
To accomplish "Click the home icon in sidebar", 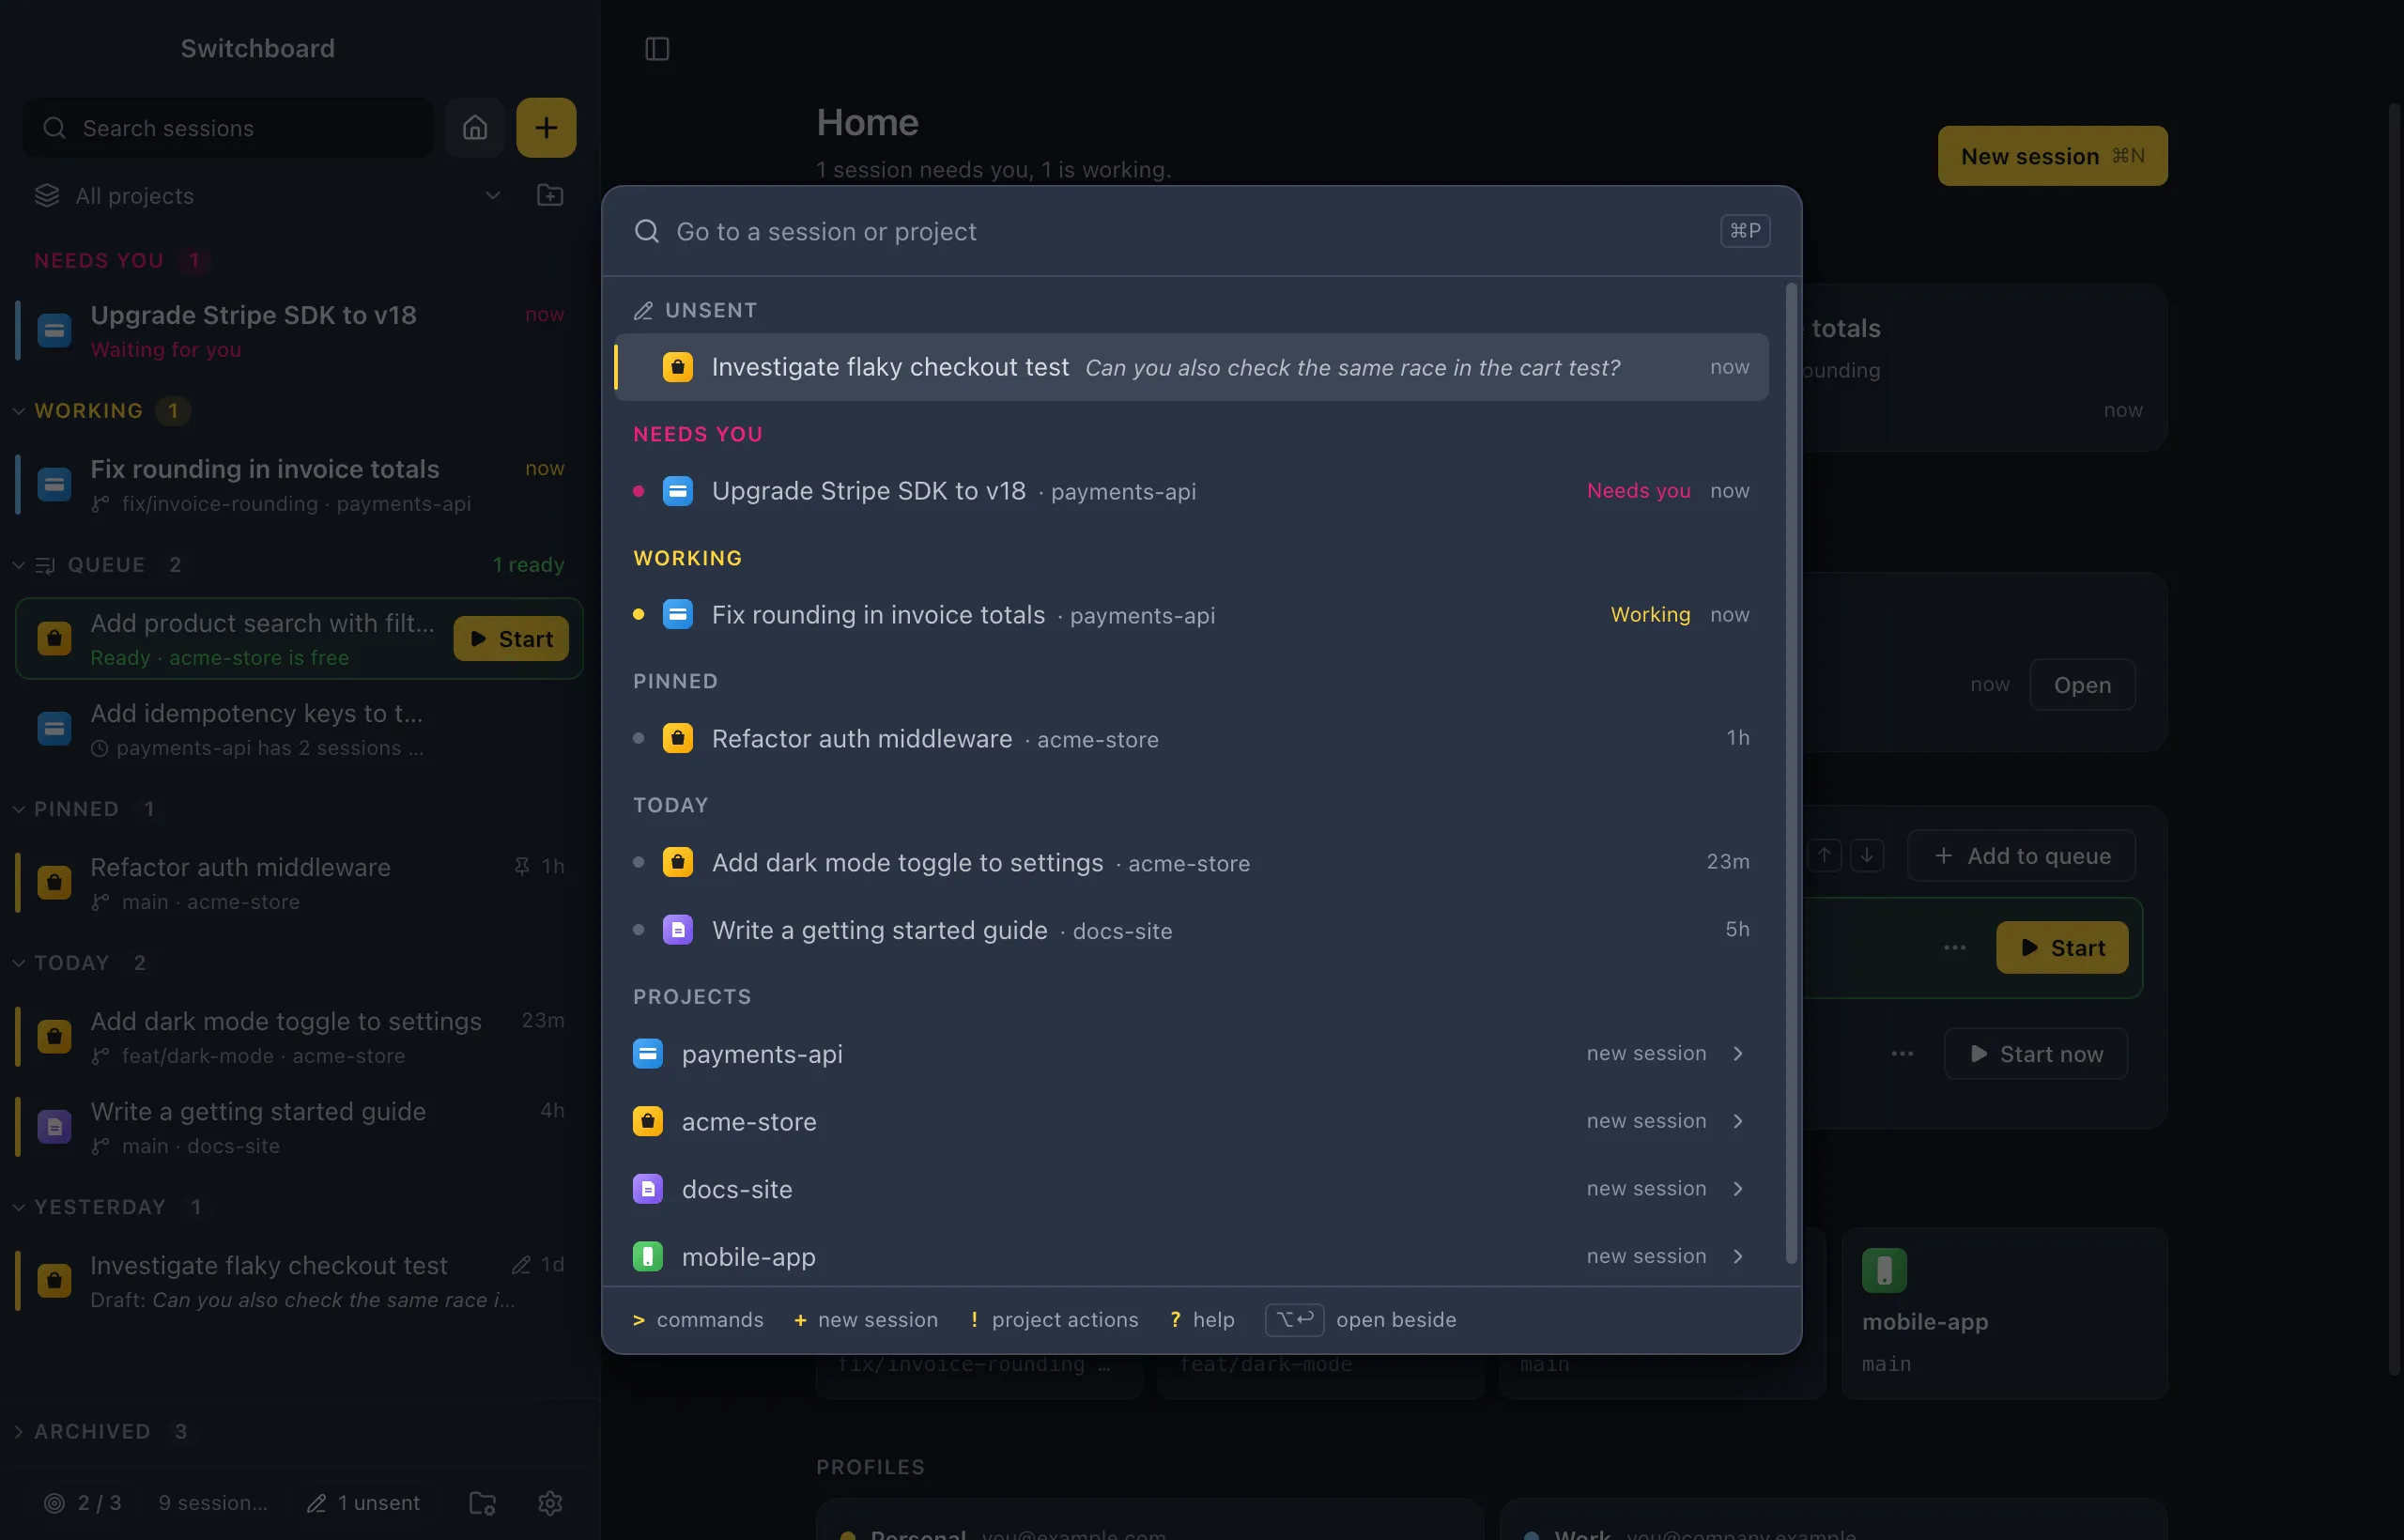I will 475,128.
